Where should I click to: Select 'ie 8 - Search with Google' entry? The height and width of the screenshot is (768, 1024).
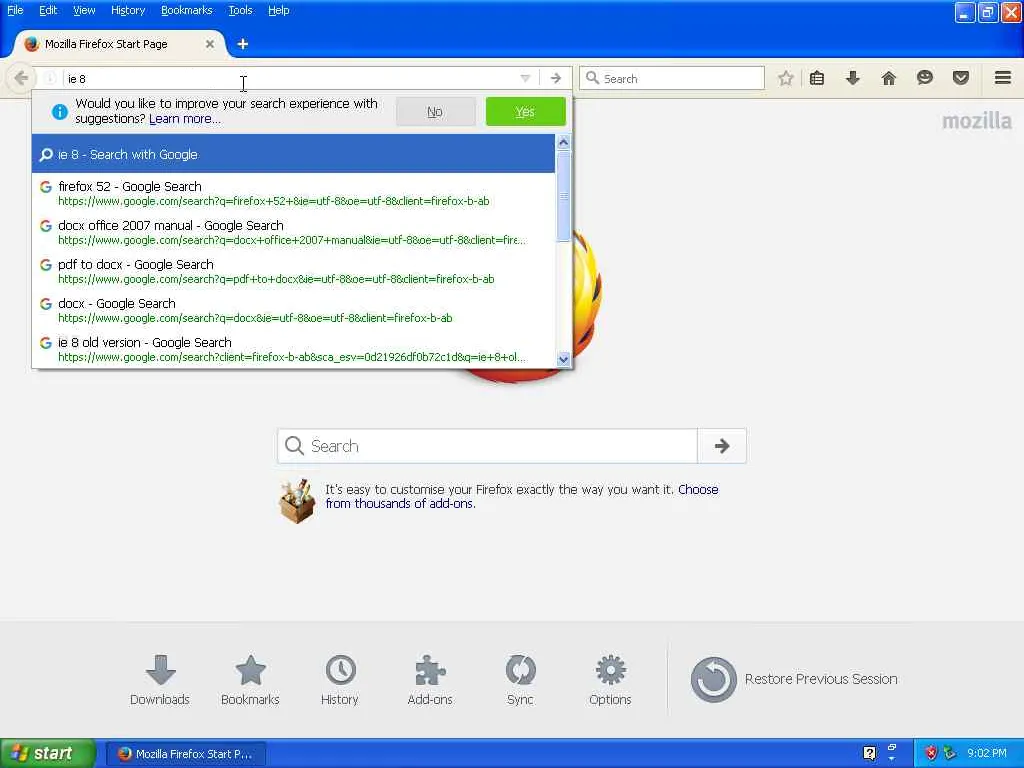pyautogui.click(x=293, y=154)
